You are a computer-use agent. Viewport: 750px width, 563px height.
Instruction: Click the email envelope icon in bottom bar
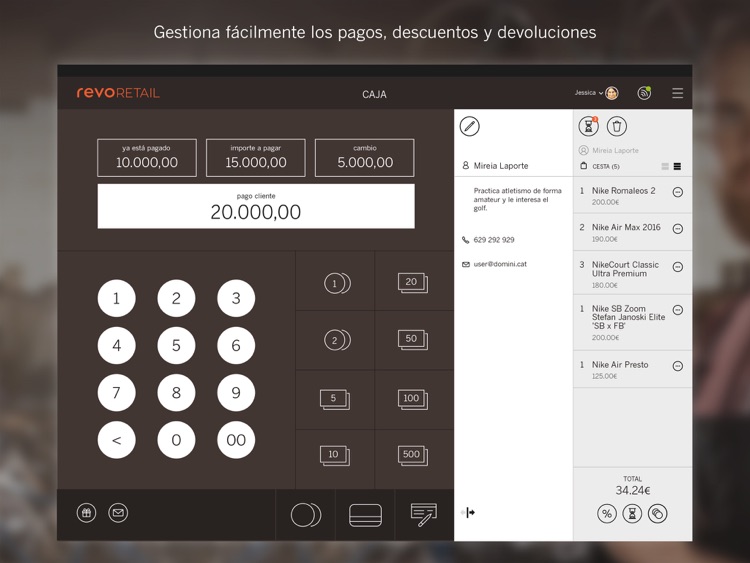[x=118, y=513]
